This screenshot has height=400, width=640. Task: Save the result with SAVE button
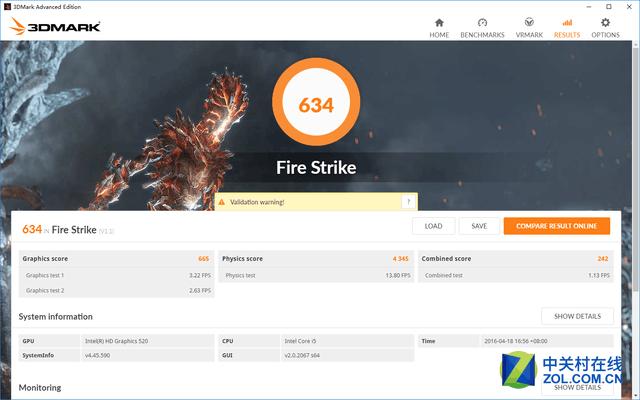pos(479,226)
